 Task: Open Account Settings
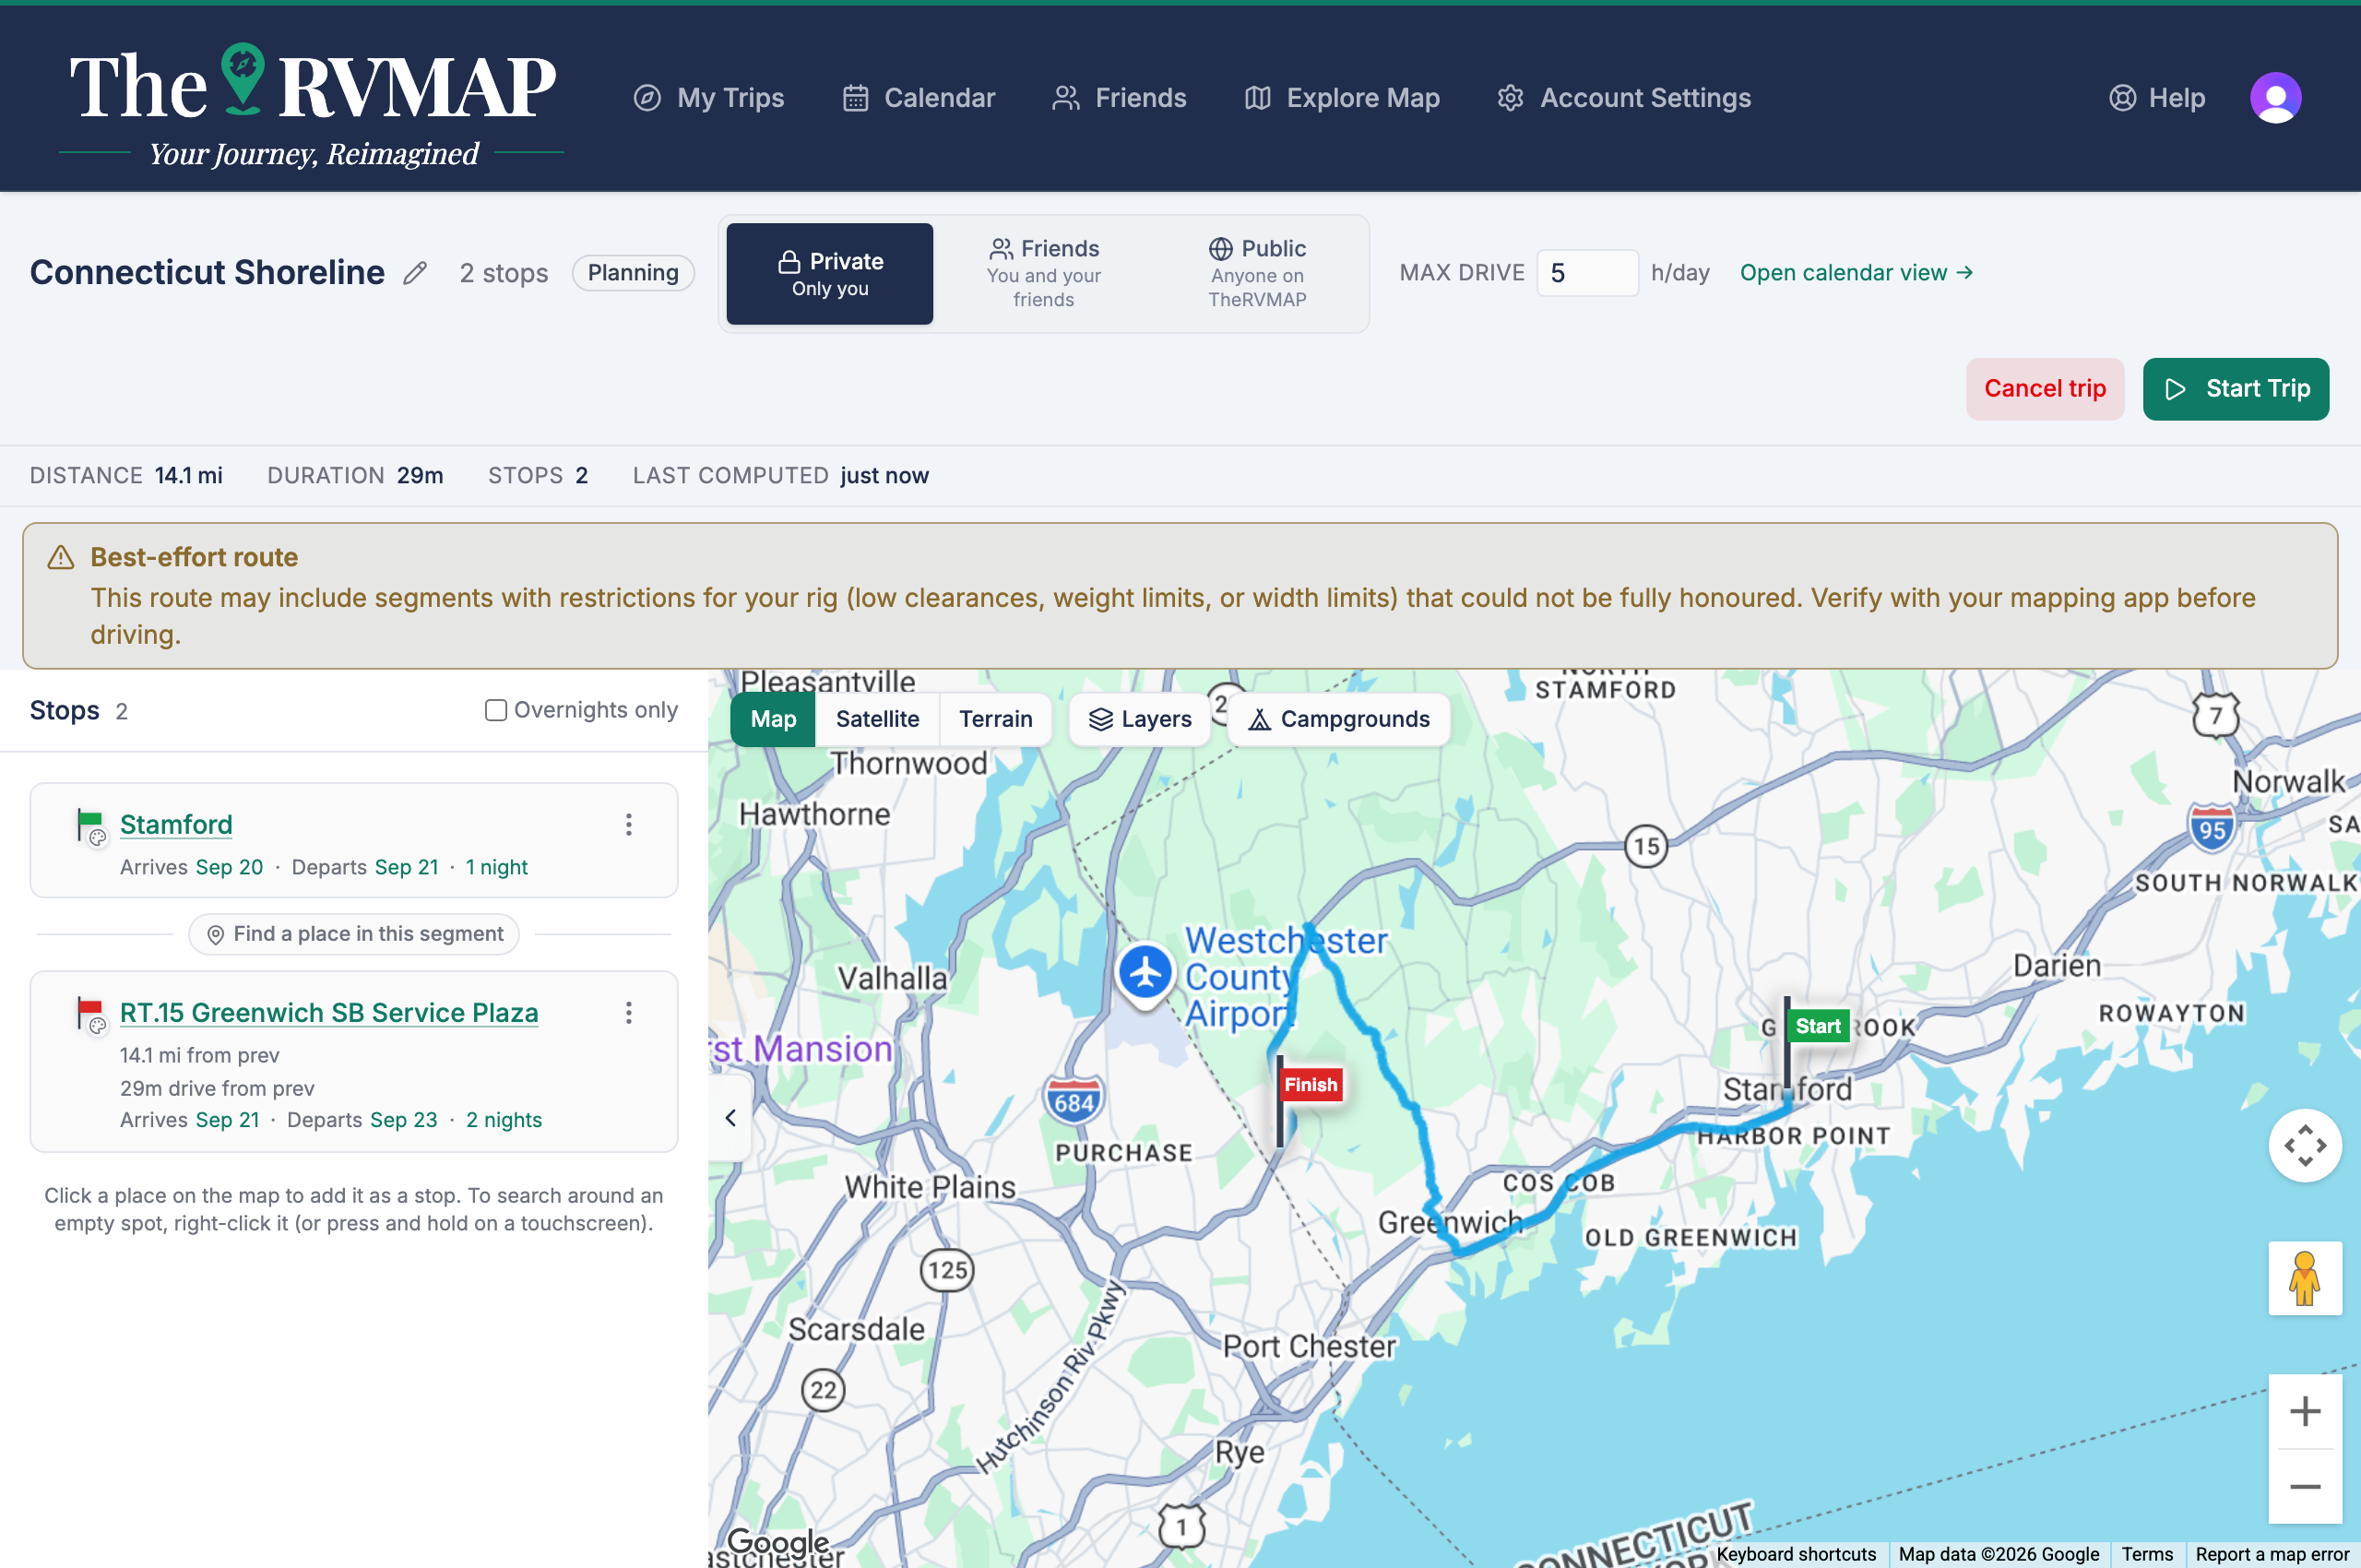point(1624,98)
